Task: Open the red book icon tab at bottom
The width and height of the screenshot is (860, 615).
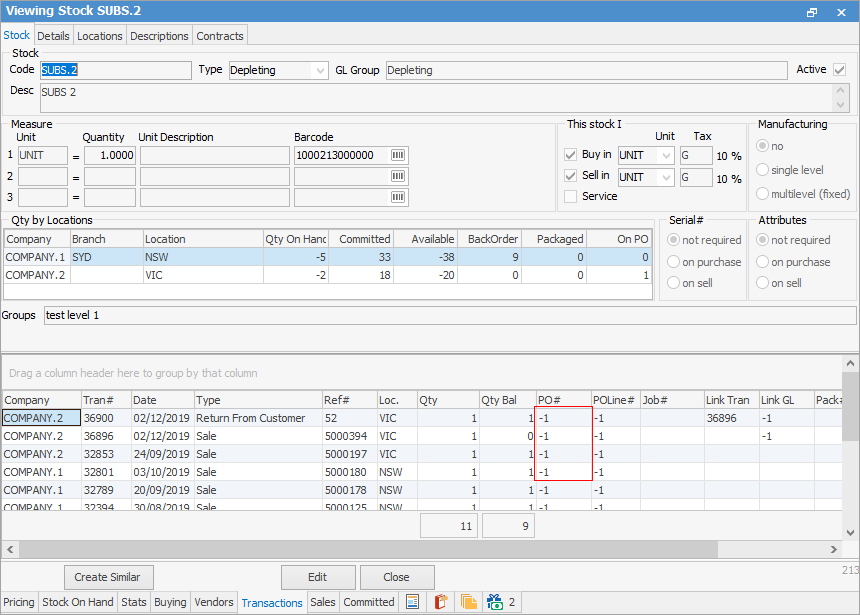Action: (x=439, y=602)
